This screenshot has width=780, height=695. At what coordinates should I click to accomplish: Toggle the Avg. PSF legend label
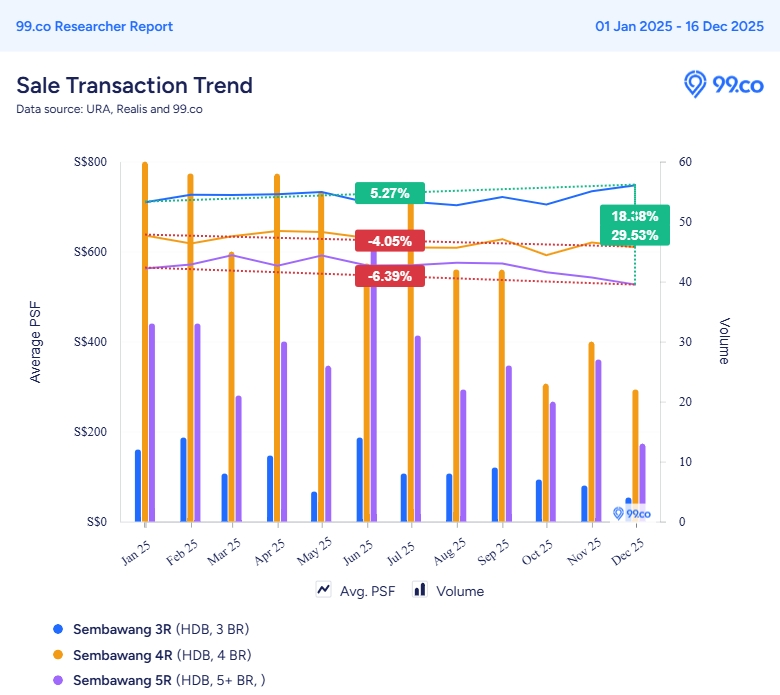(367, 591)
